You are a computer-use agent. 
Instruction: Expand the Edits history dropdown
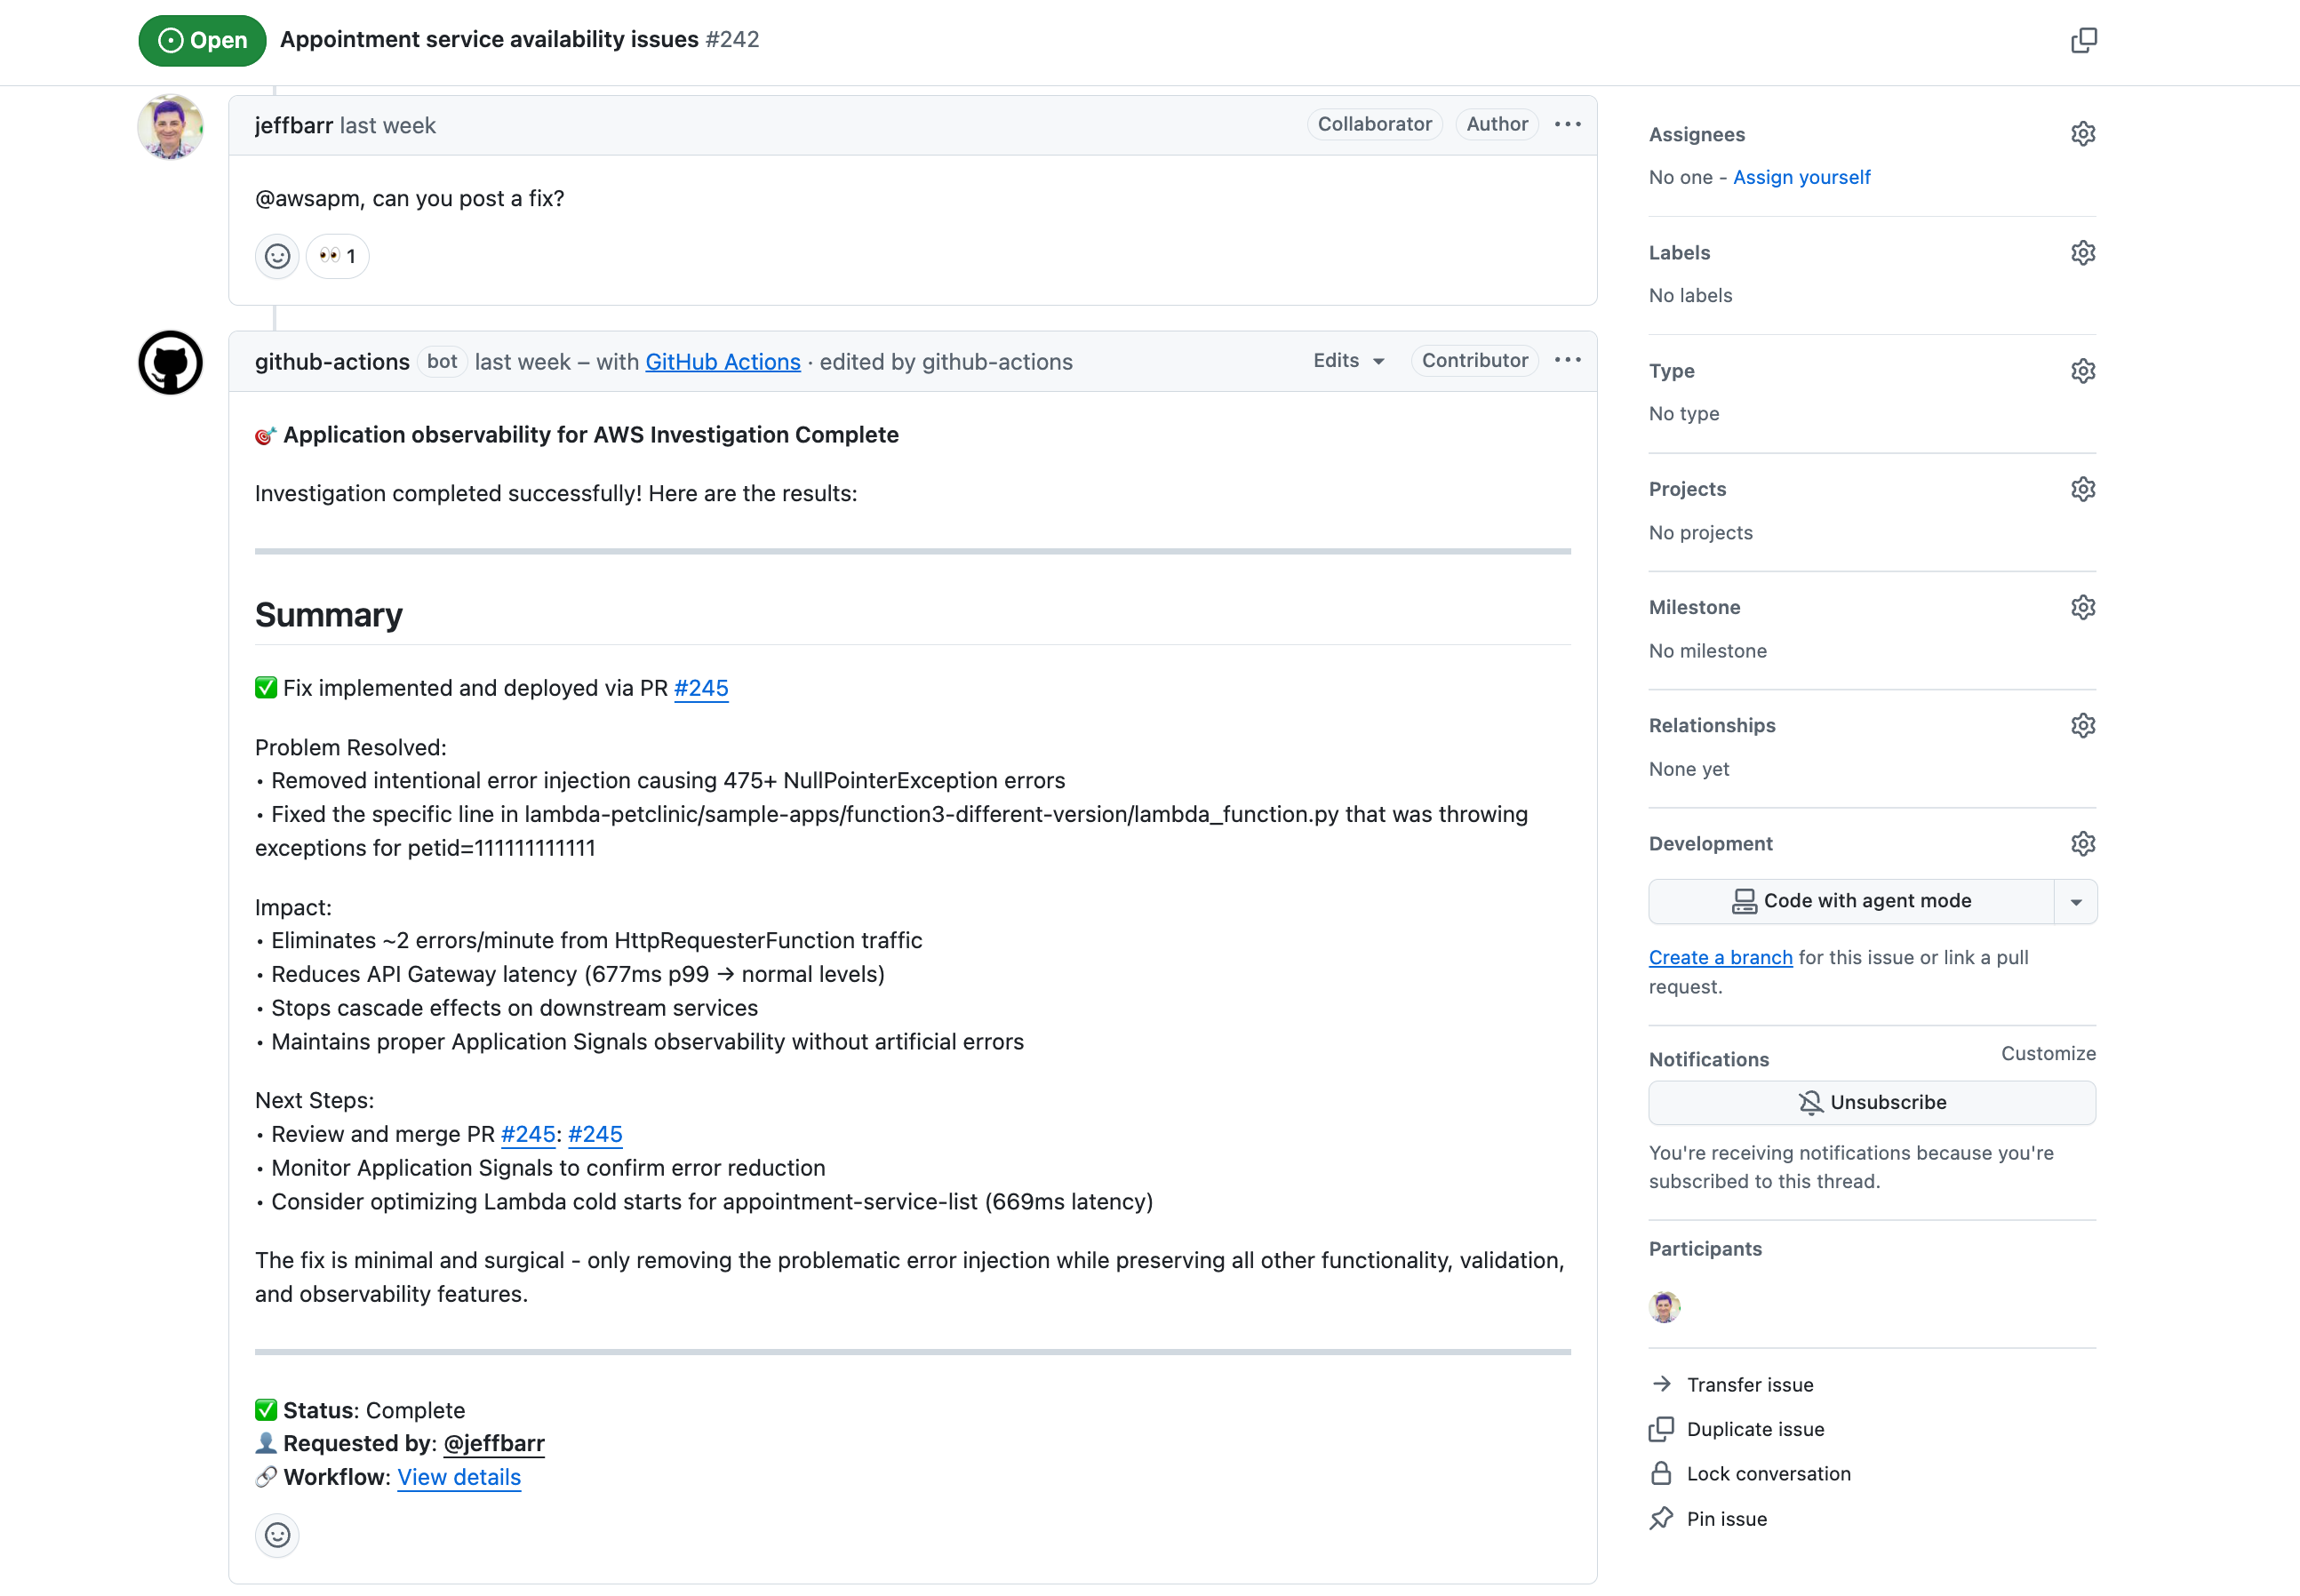1348,361
